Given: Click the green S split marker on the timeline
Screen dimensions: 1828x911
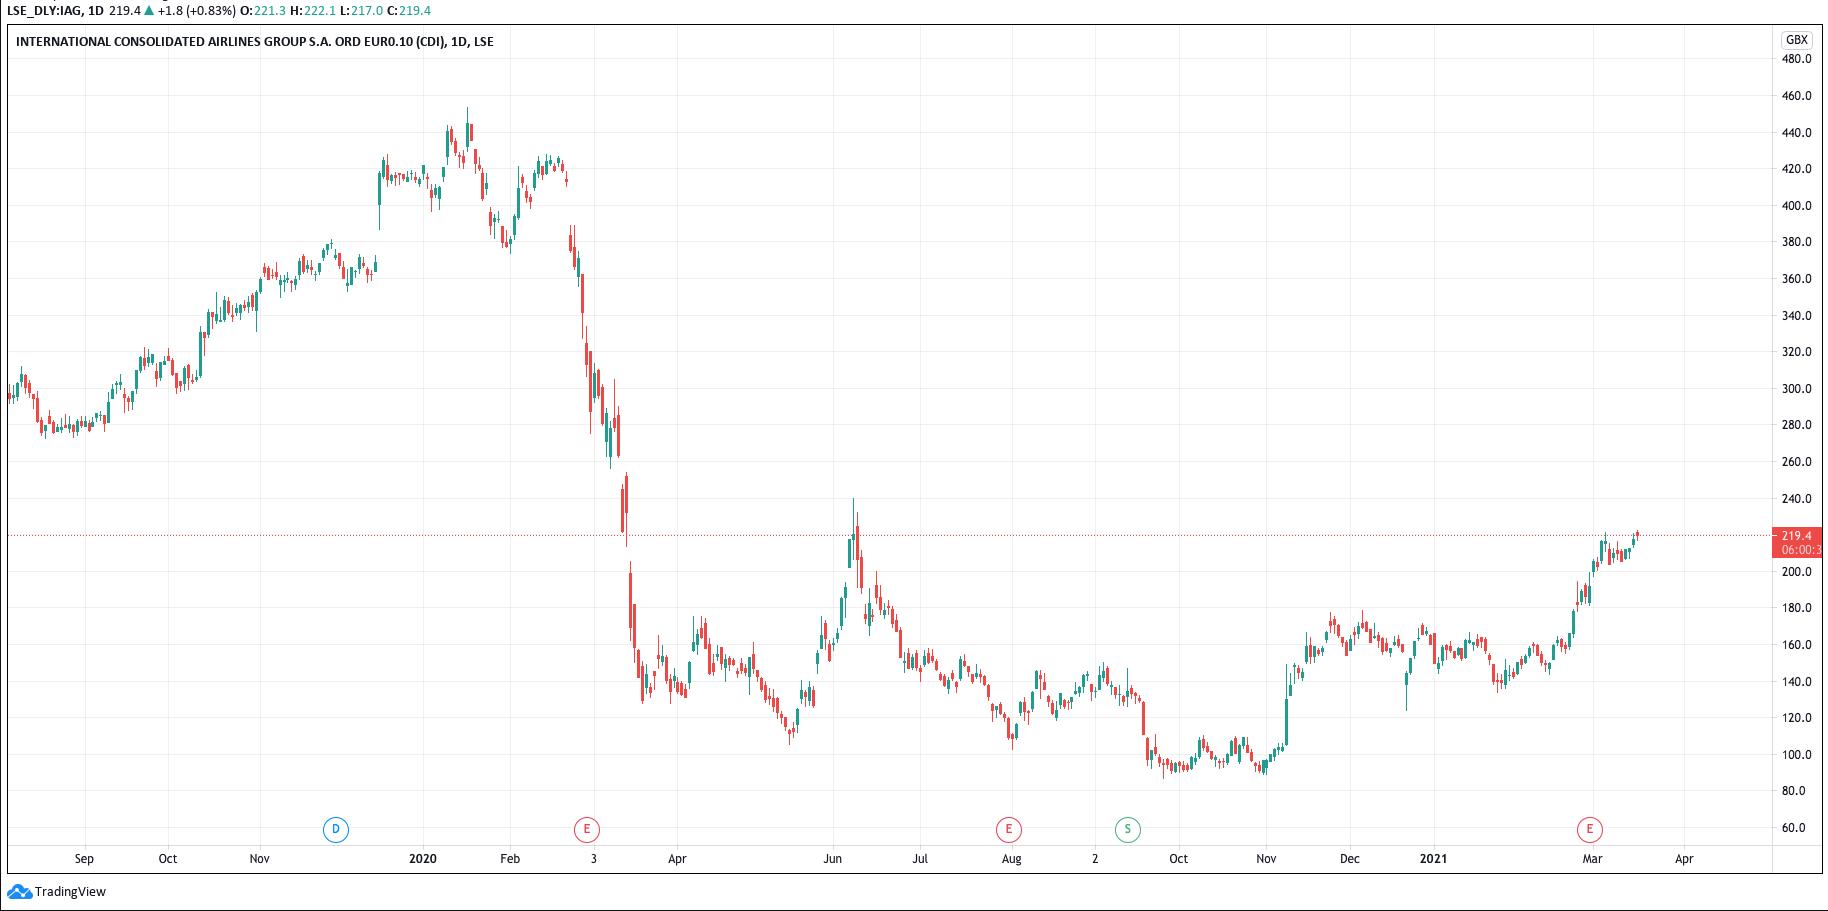Looking at the screenshot, I should click(1129, 829).
